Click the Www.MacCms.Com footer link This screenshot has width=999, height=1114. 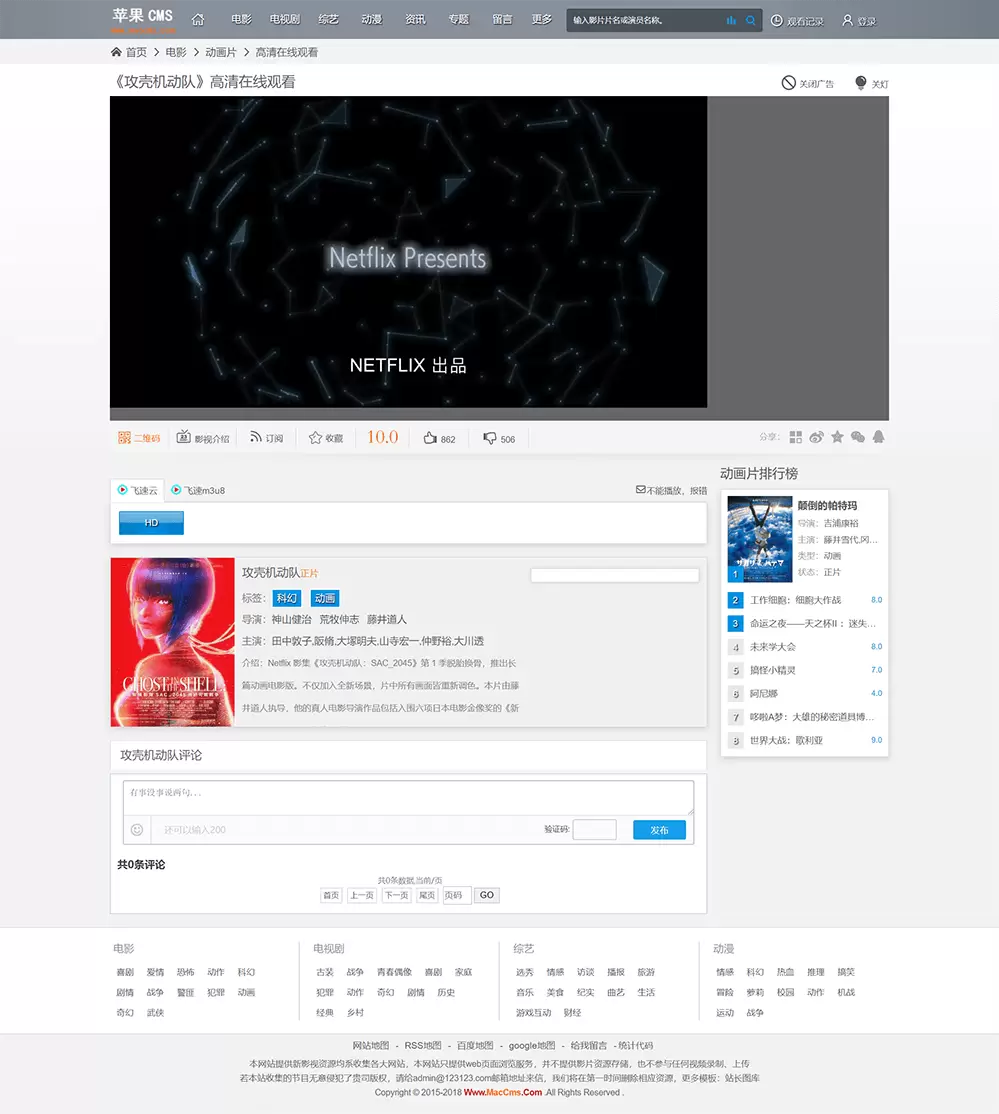pos(503,1093)
